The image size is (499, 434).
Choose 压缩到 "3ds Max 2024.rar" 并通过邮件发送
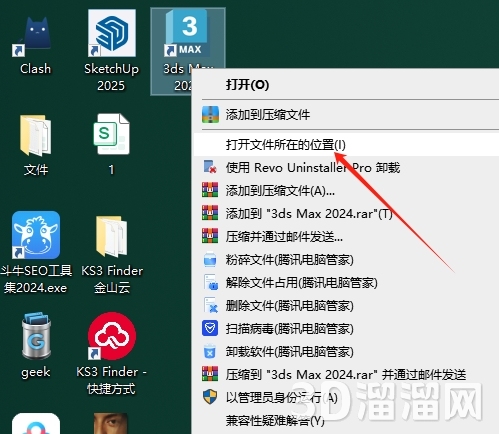[x=346, y=375]
